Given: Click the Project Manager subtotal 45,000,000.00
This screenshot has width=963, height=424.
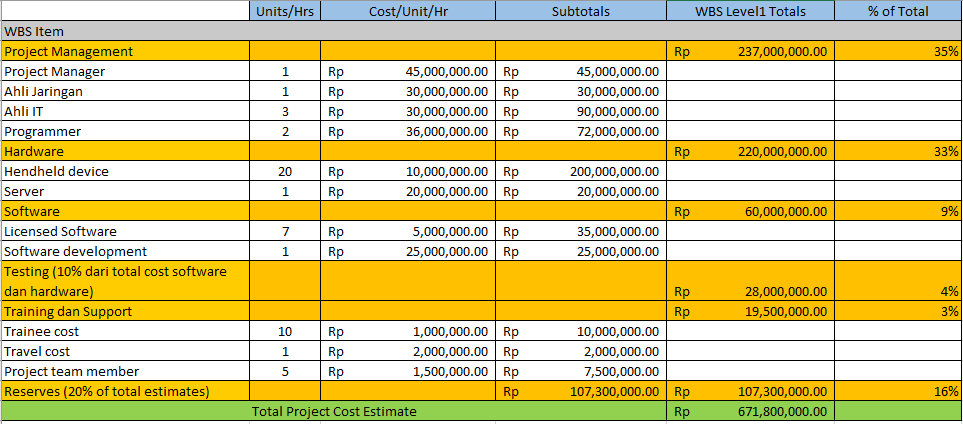Looking at the screenshot, I should (581, 71).
